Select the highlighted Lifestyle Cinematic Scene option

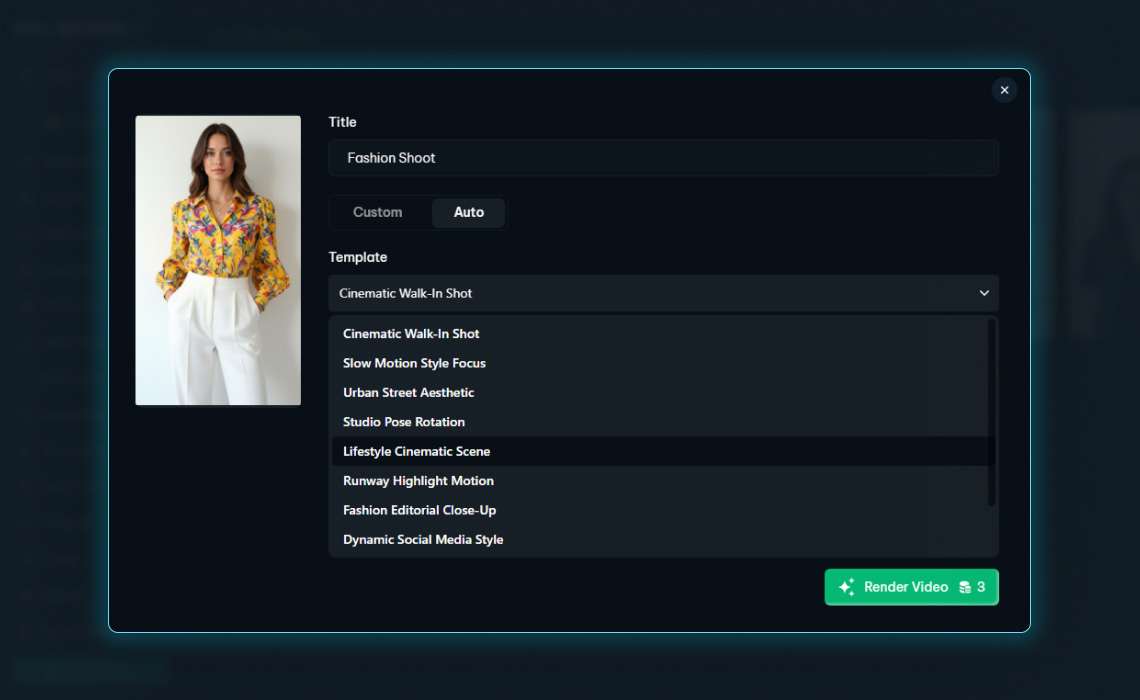tap(416, 451)
